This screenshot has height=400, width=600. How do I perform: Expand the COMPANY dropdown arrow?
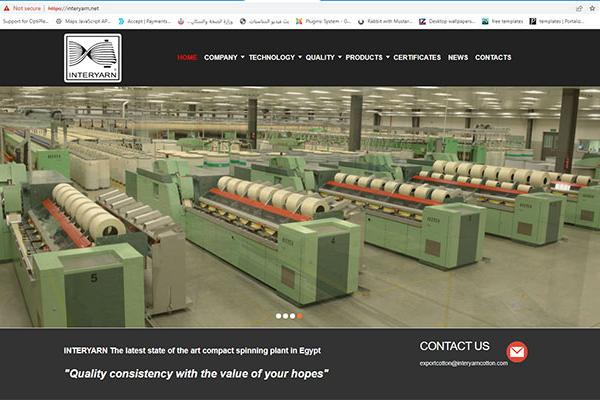coord(243,57)
